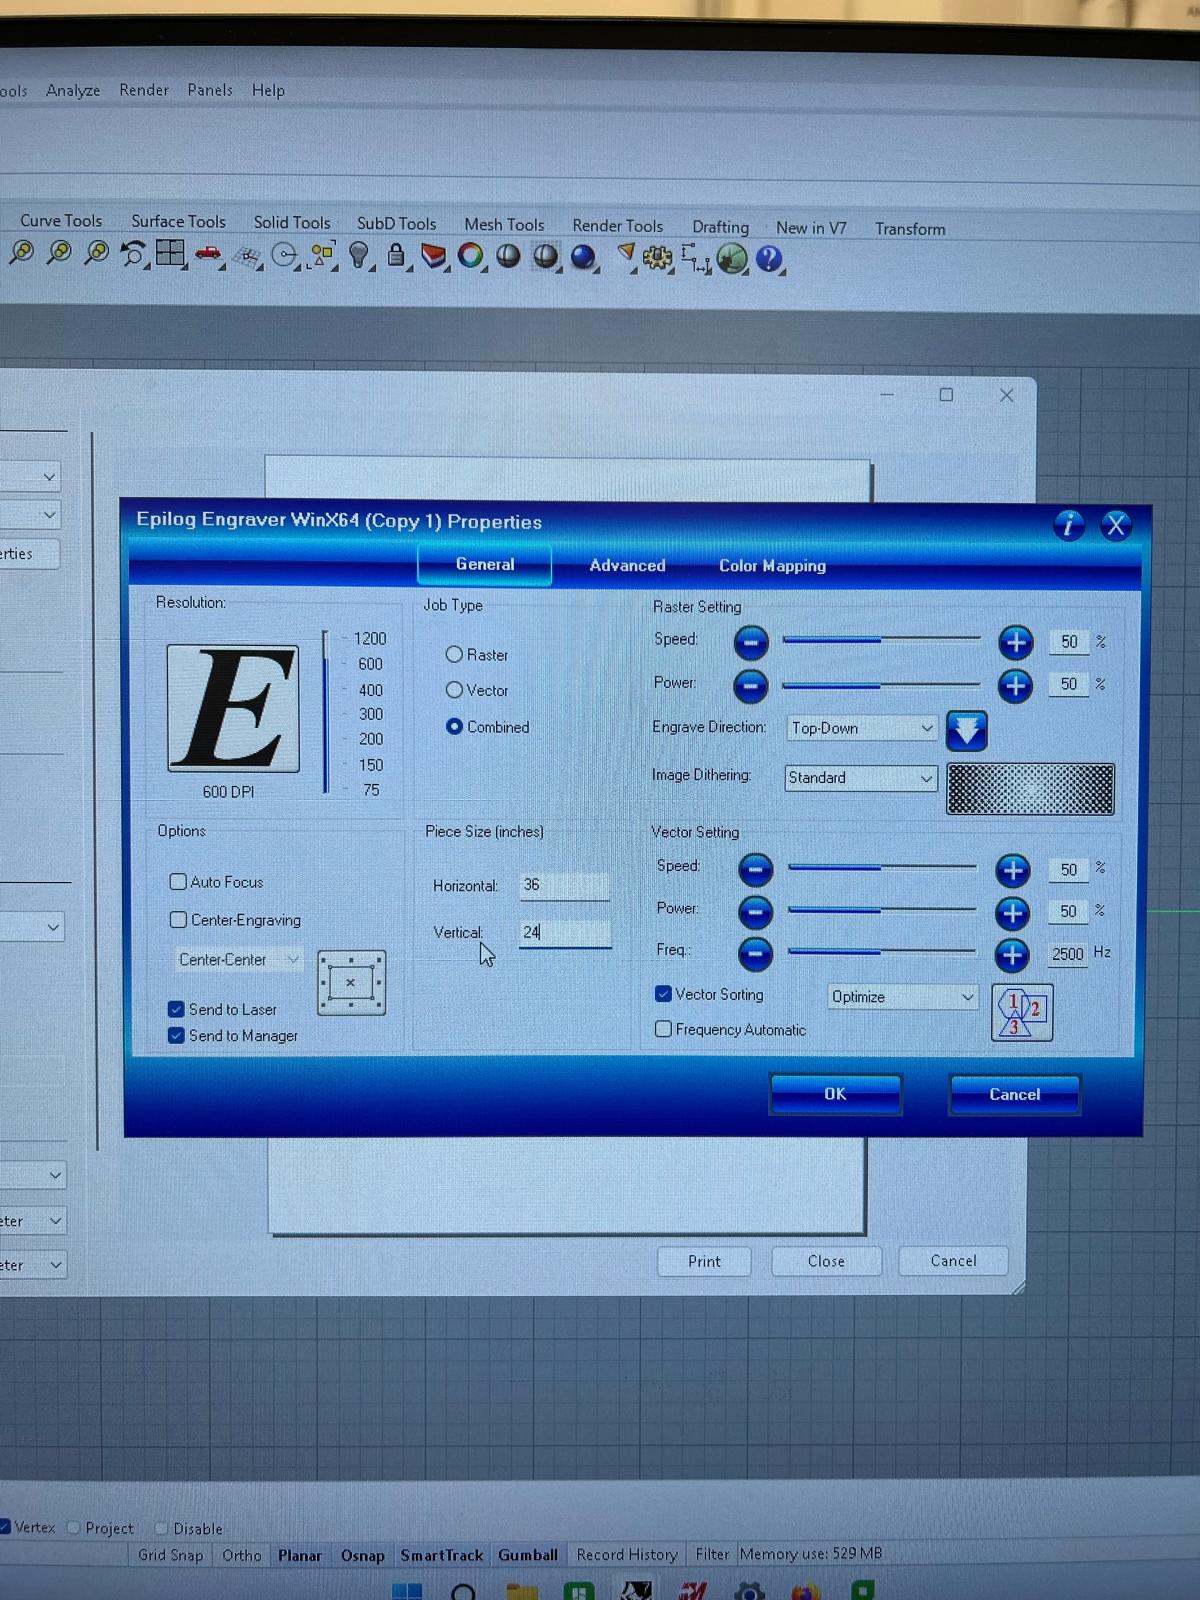Open the Engrave Direction dropdown
The width and height of the screenshot is (1200, 1600).
[861, 728]
